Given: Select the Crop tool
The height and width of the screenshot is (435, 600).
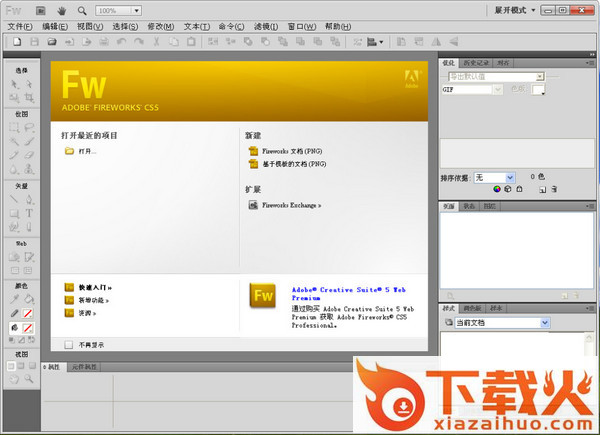Looking at the screenshot, I should coord(29,98).
